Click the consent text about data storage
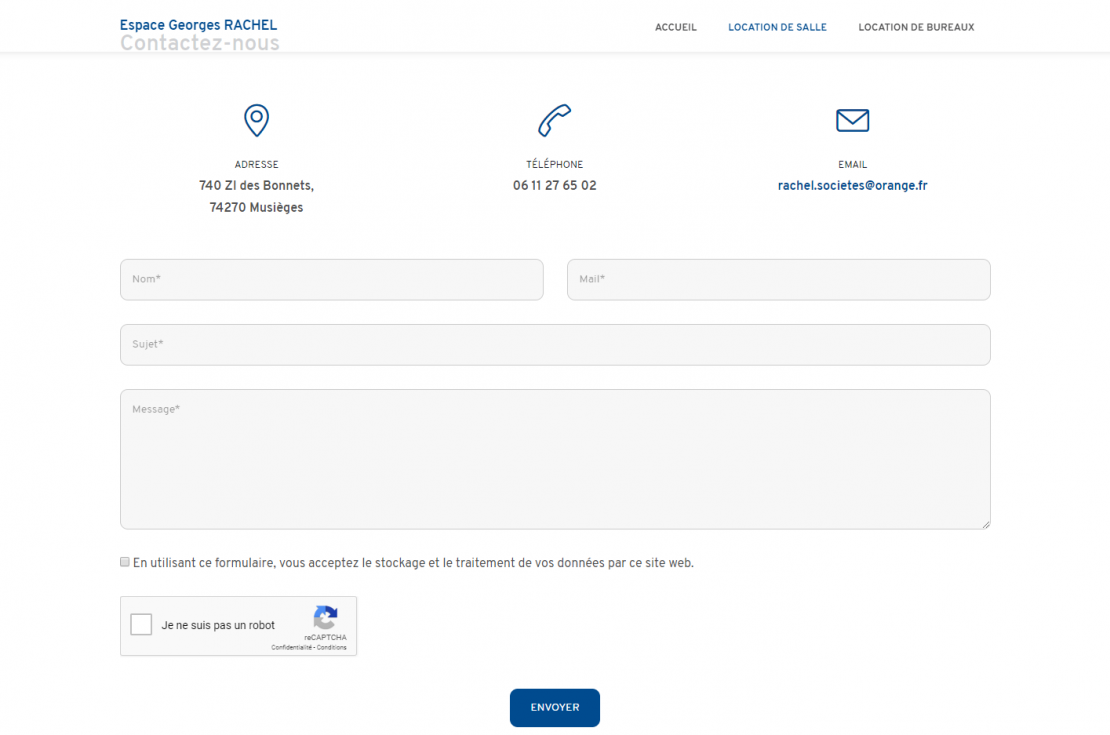This screenshot has width=1110, height=735. click(x=413, y=563)
